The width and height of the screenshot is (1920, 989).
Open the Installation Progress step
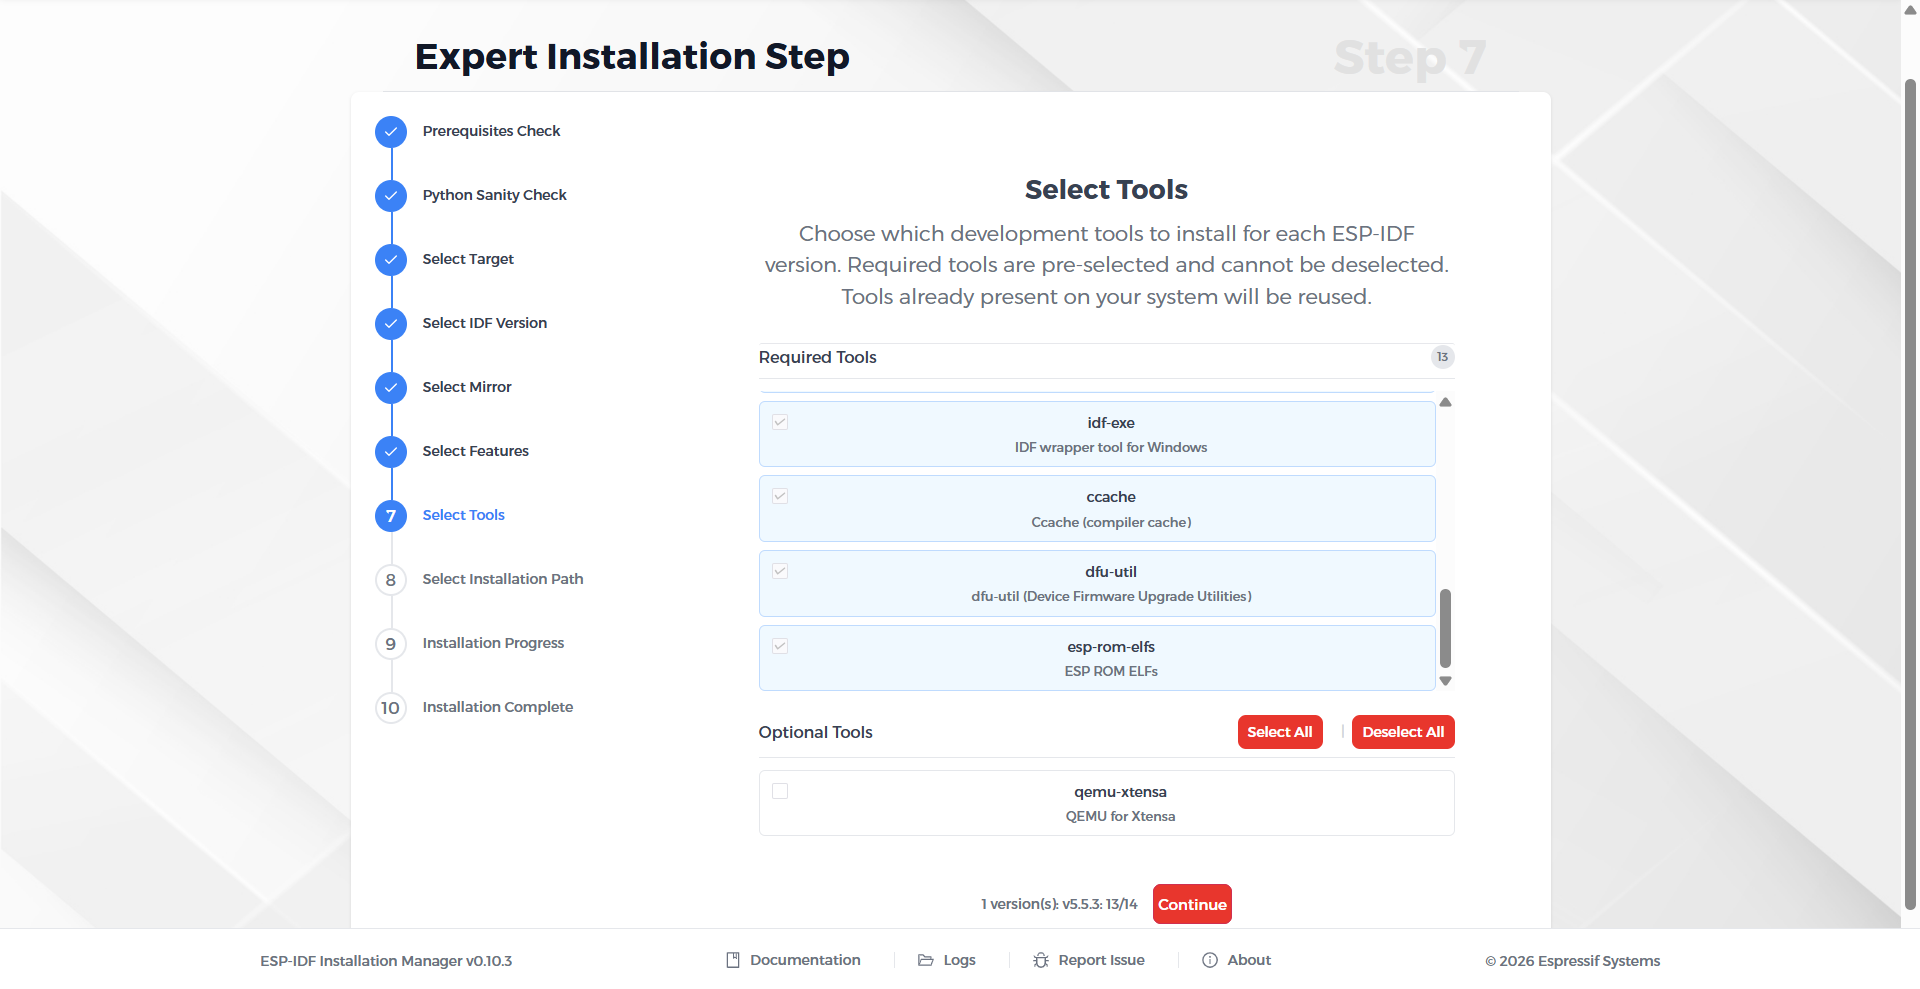click(x=493, y=643)
